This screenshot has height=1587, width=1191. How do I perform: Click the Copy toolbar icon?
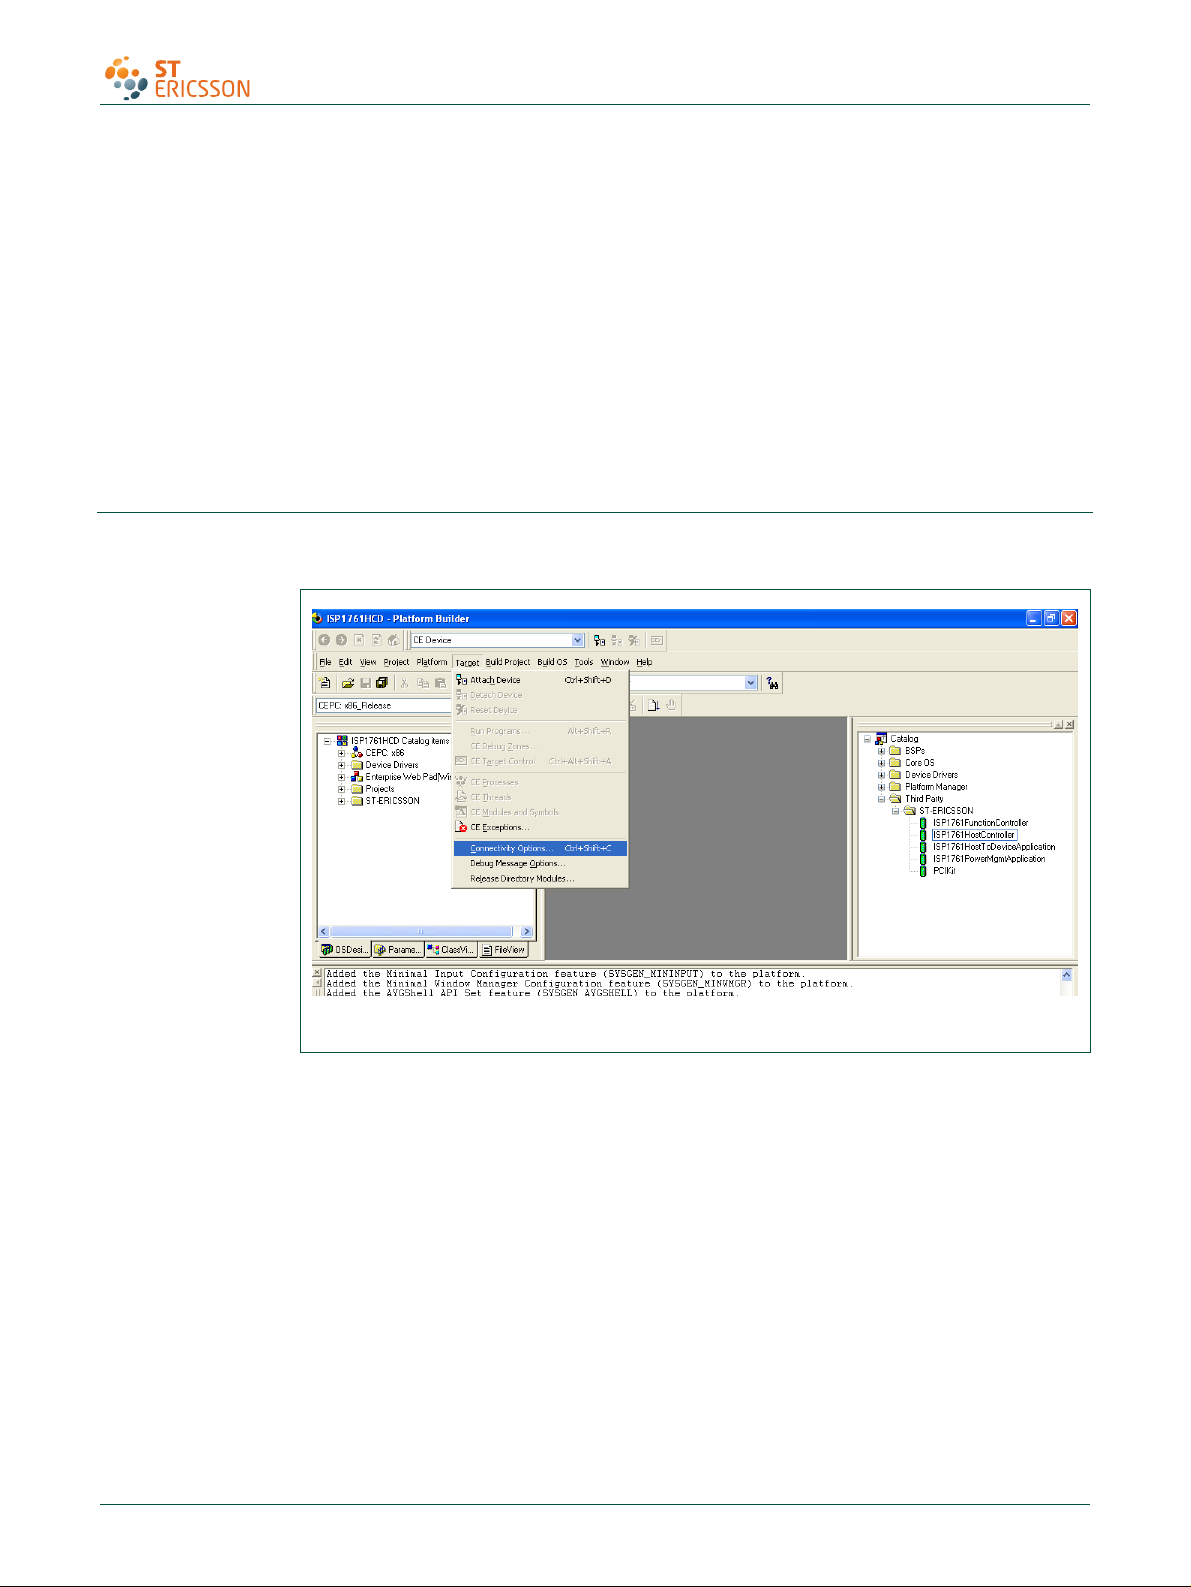[x=423, y=683]
